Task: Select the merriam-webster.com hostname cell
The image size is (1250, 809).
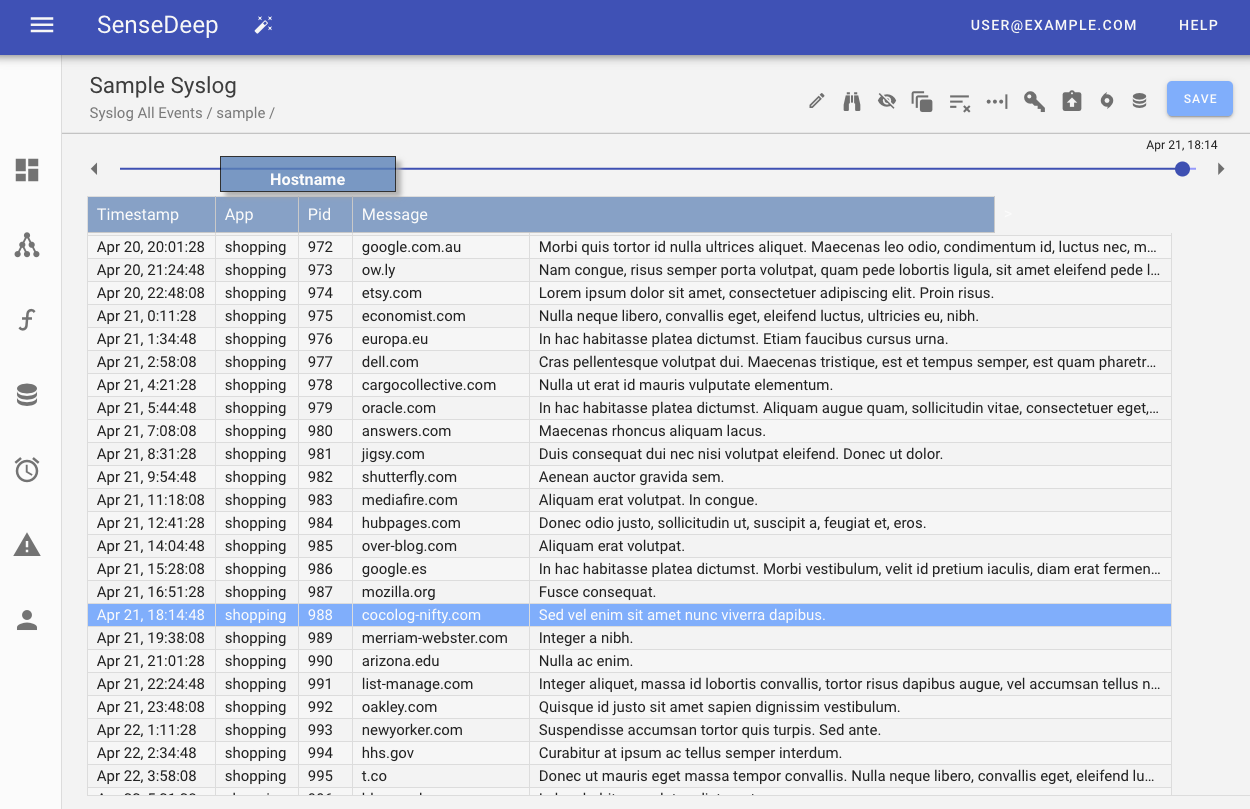Action: 441,638
